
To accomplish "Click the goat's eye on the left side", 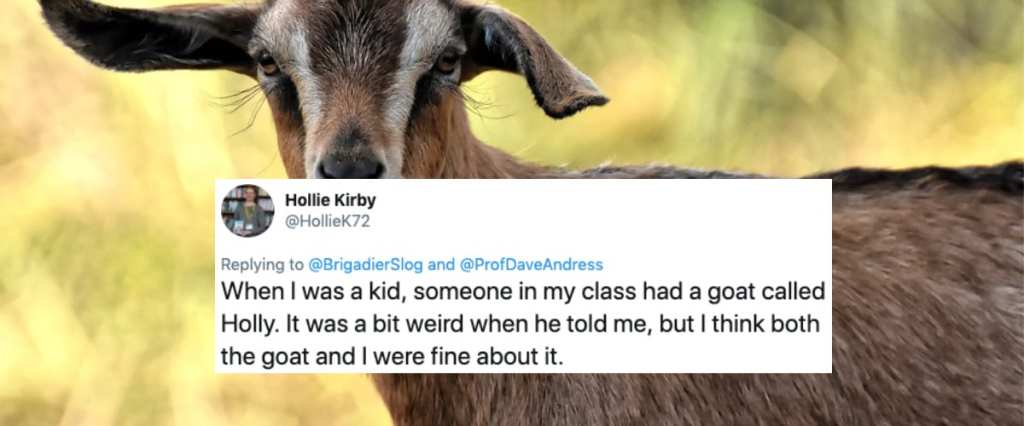I will (x=268, y=63).
